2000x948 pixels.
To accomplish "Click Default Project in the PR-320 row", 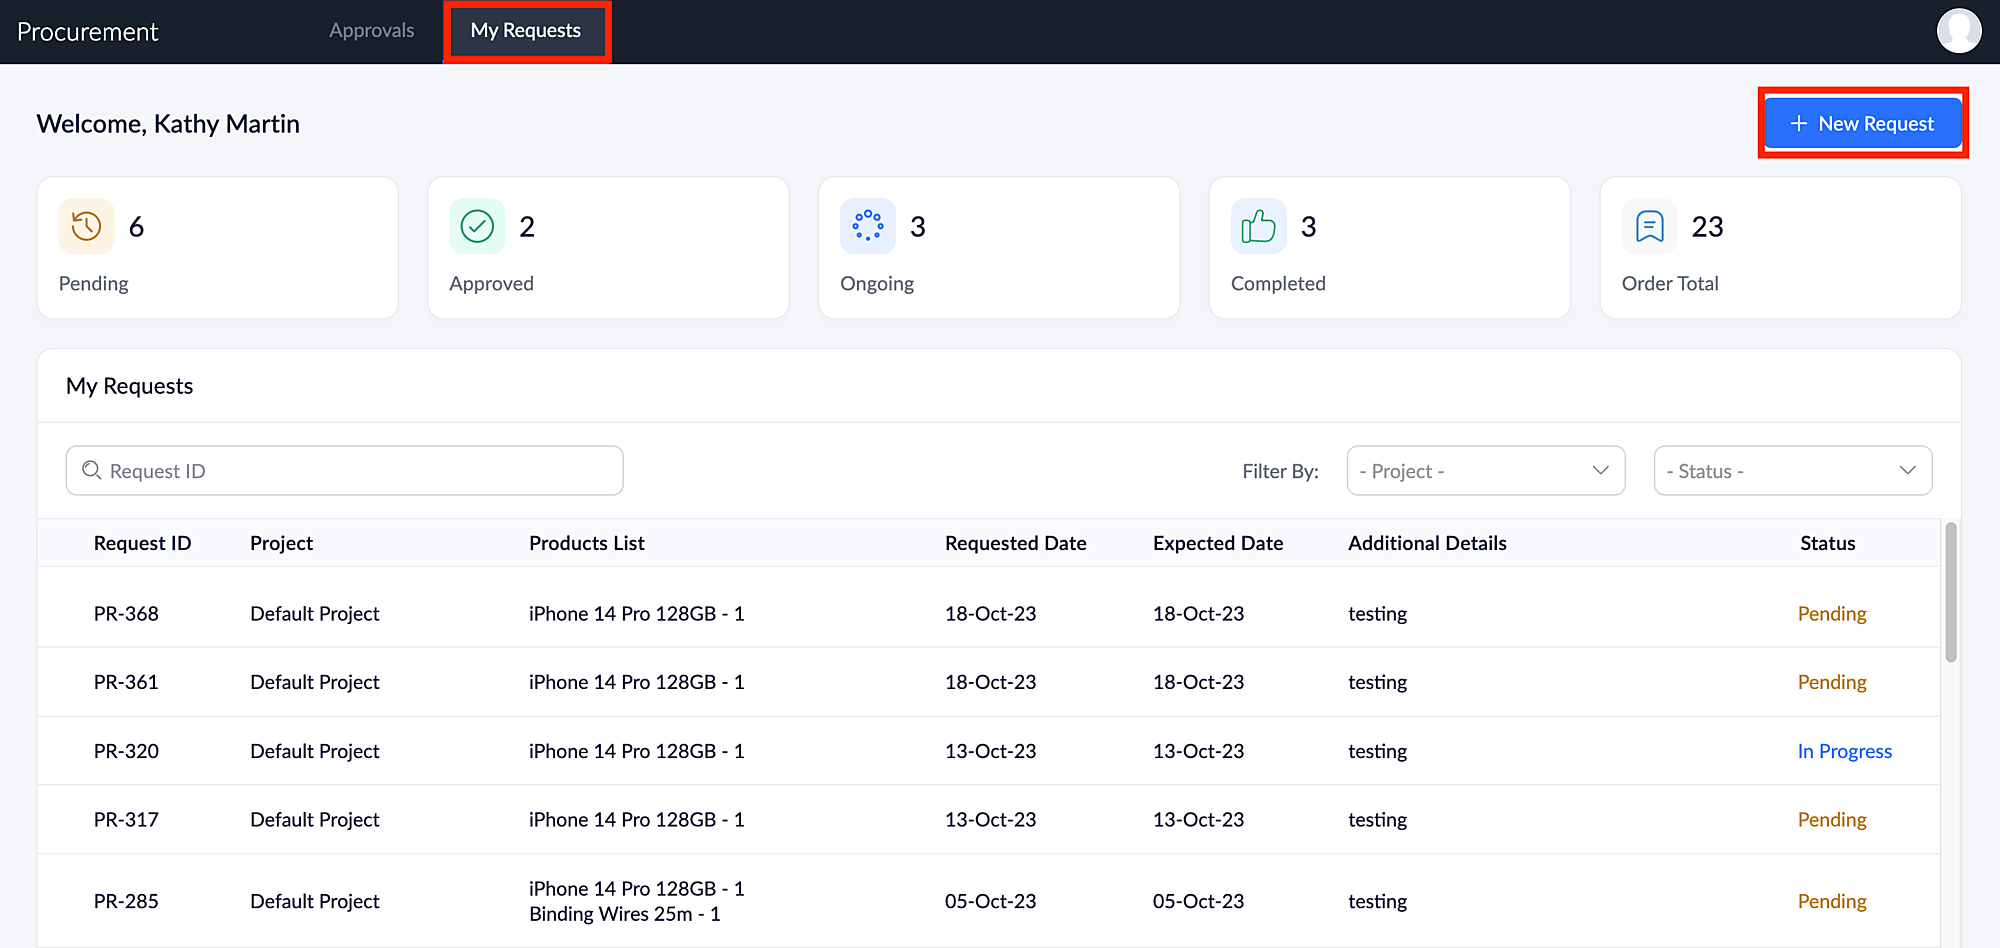I will [315, 751].
